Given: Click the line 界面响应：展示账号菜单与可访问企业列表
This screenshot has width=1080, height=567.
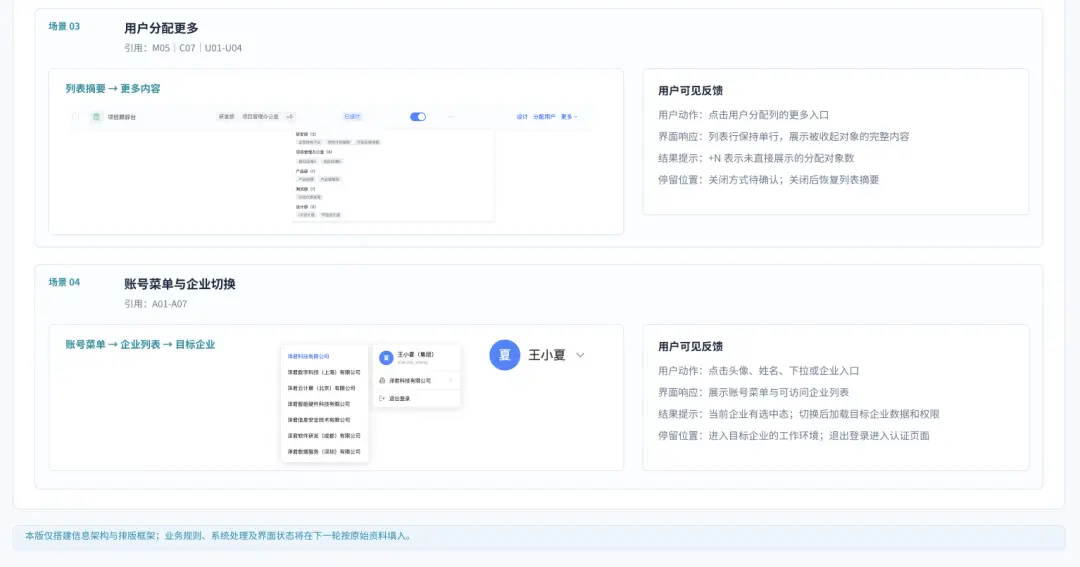Looking at the screenshot, I should (x=754, y=393).
